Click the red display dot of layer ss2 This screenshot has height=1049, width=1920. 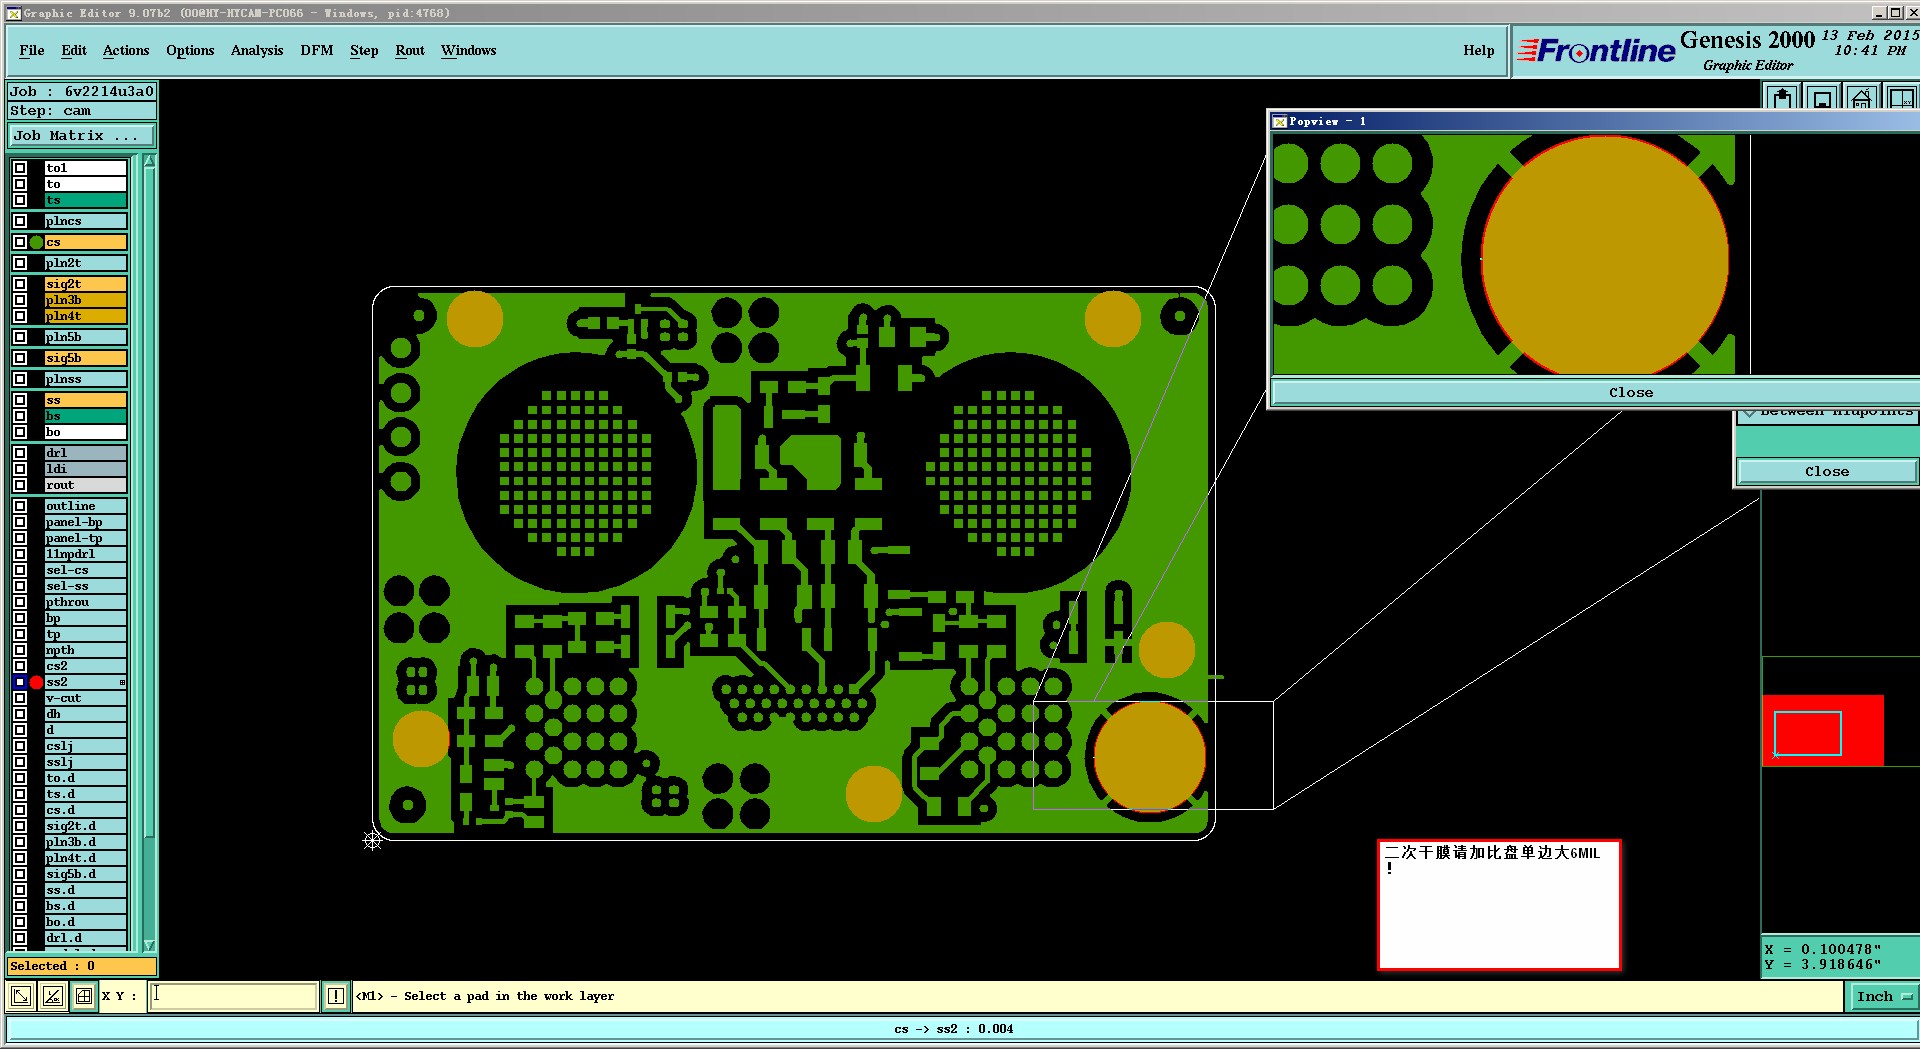(36, 682)
